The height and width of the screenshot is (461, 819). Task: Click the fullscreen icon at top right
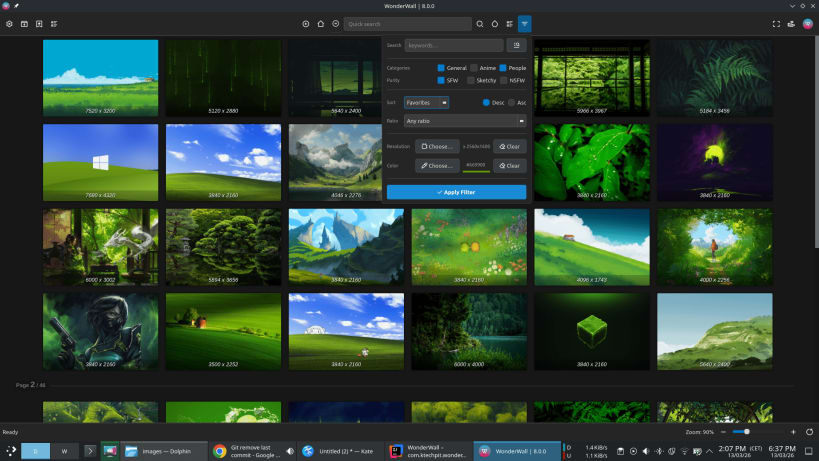(776, 24)
